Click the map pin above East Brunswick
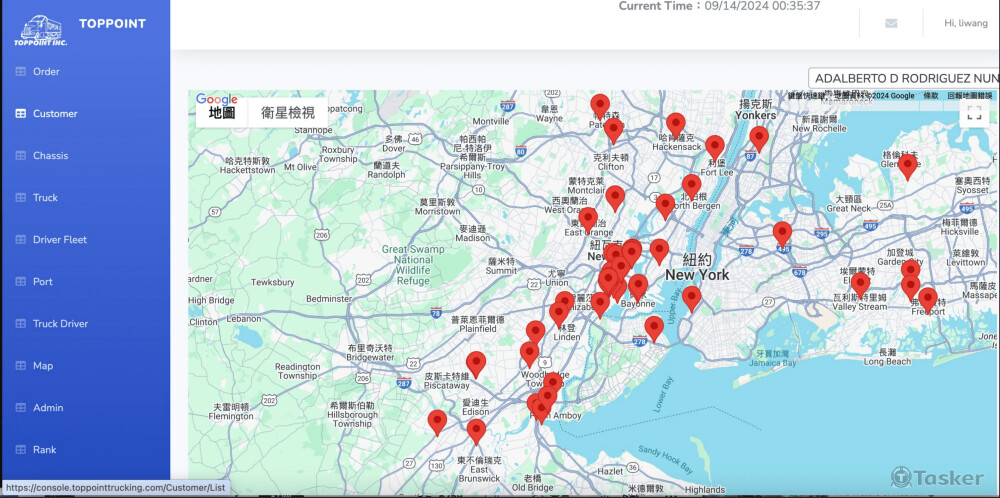Screen dimensions: 1000x498 click(476, 432)
